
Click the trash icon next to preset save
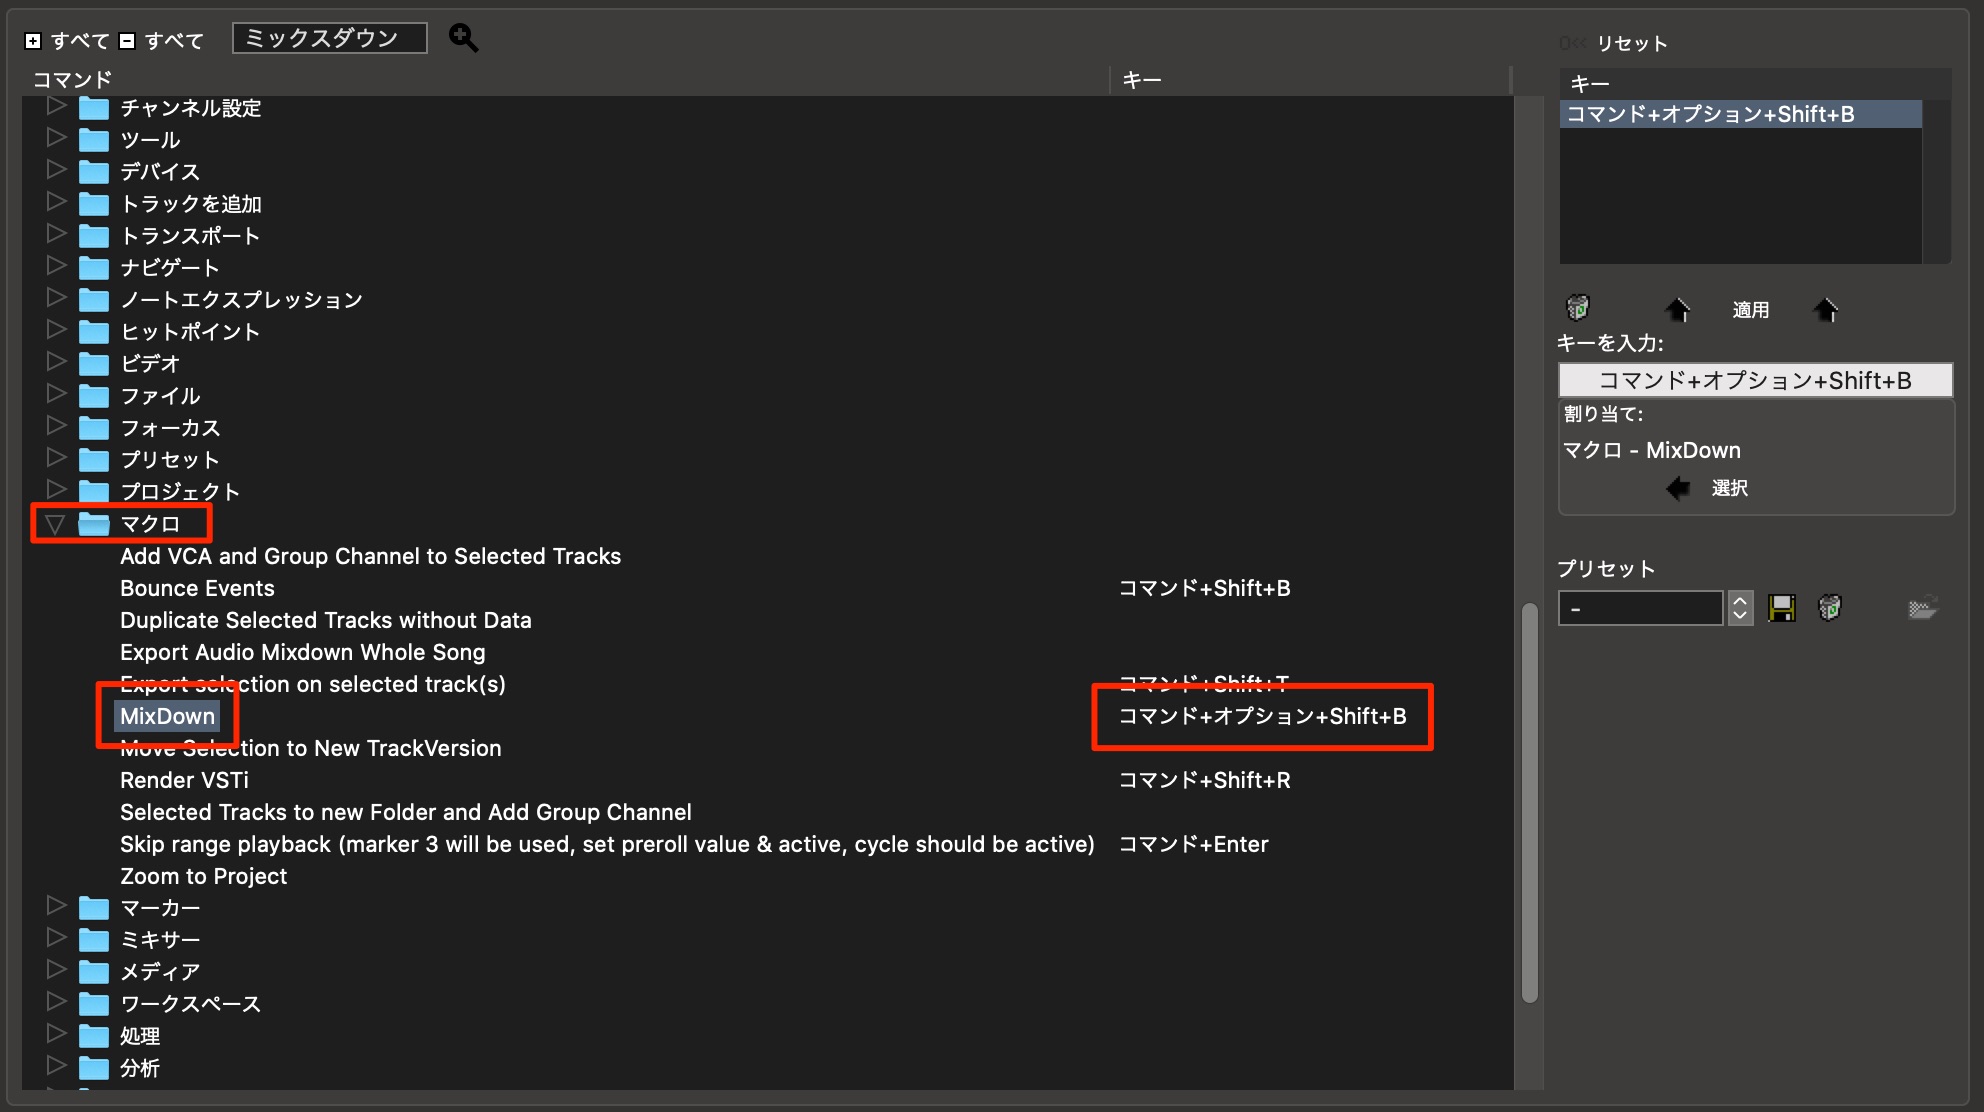(x=1830, y=607)
